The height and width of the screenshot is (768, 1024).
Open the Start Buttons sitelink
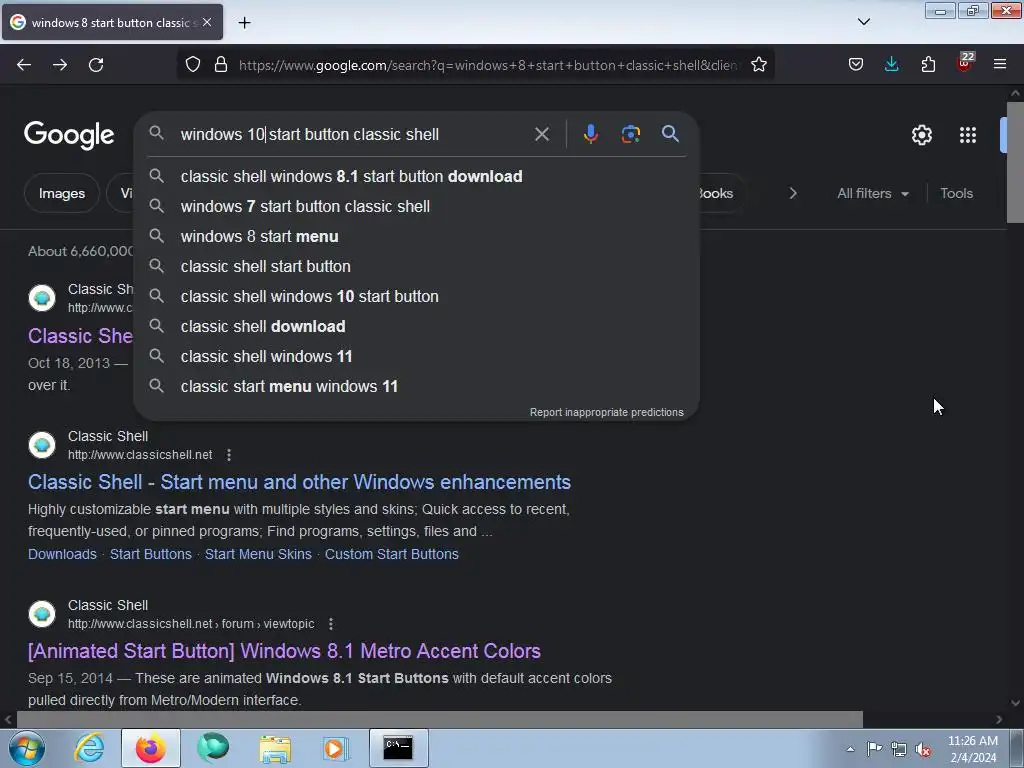point(151,554)
